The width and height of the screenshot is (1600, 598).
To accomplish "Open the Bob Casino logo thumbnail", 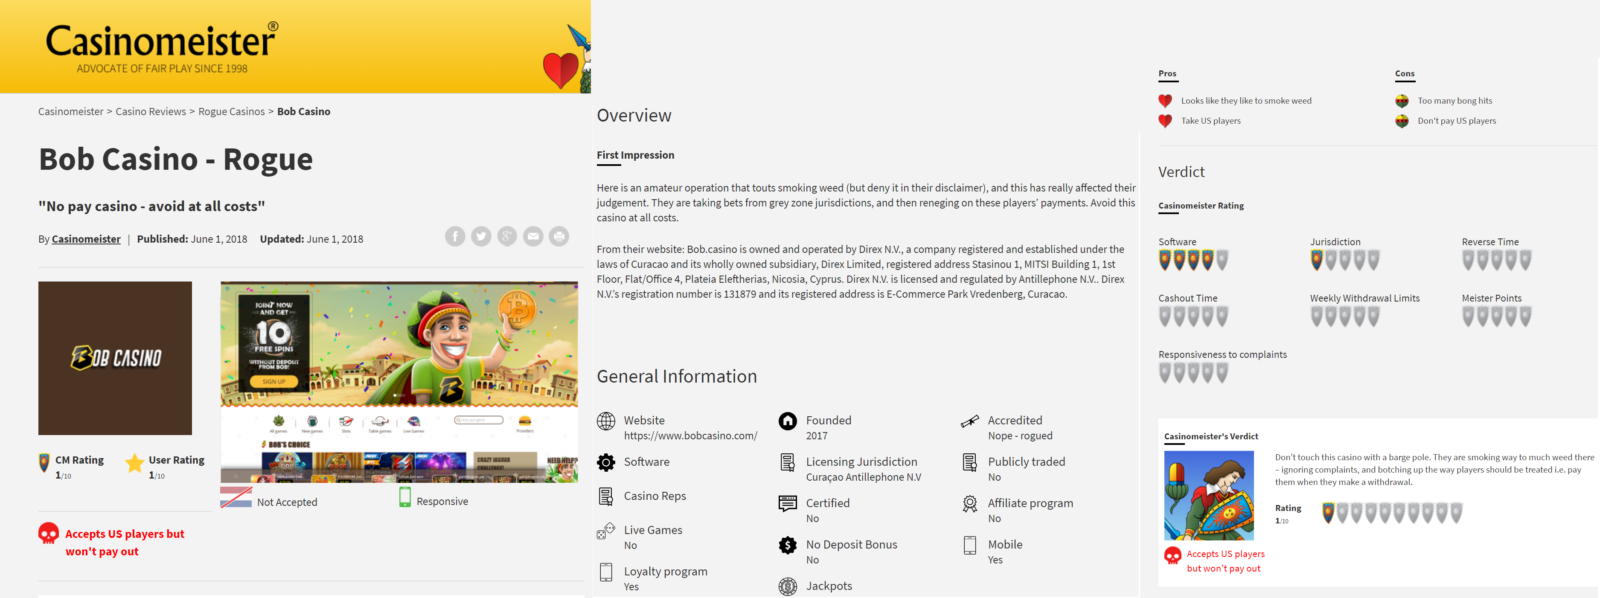I will (115, 358).
